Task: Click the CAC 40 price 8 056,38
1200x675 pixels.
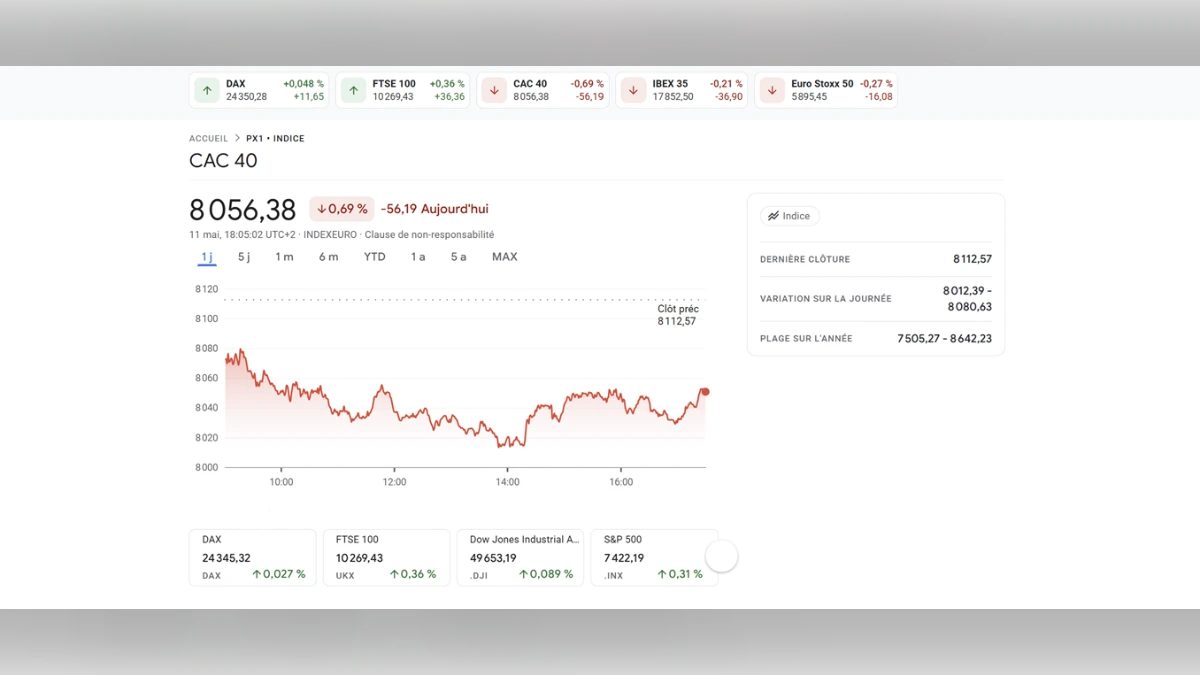Action: coord(243,210)
